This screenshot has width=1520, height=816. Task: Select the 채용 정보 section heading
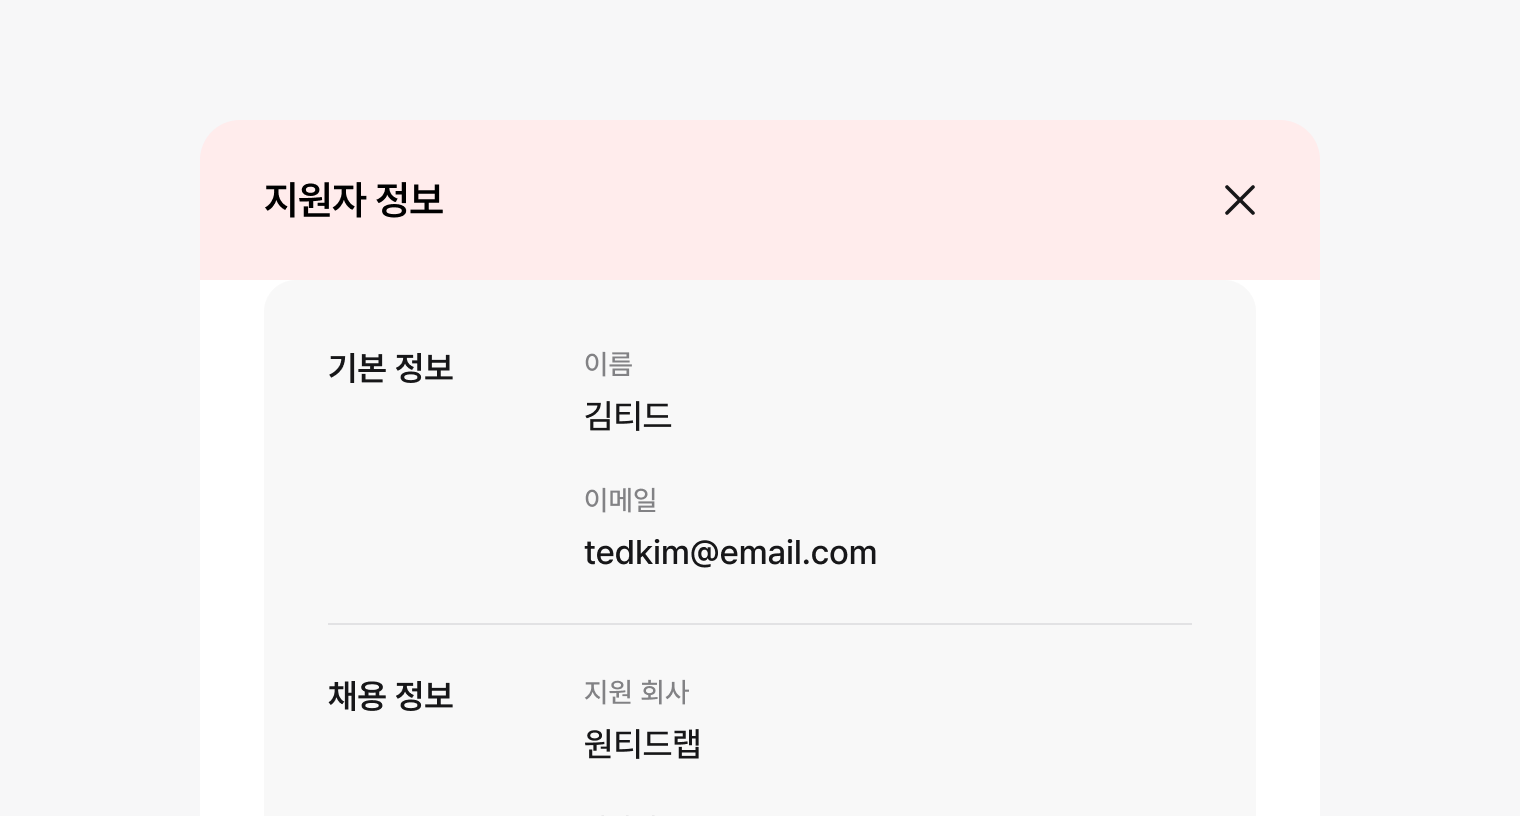390,696
